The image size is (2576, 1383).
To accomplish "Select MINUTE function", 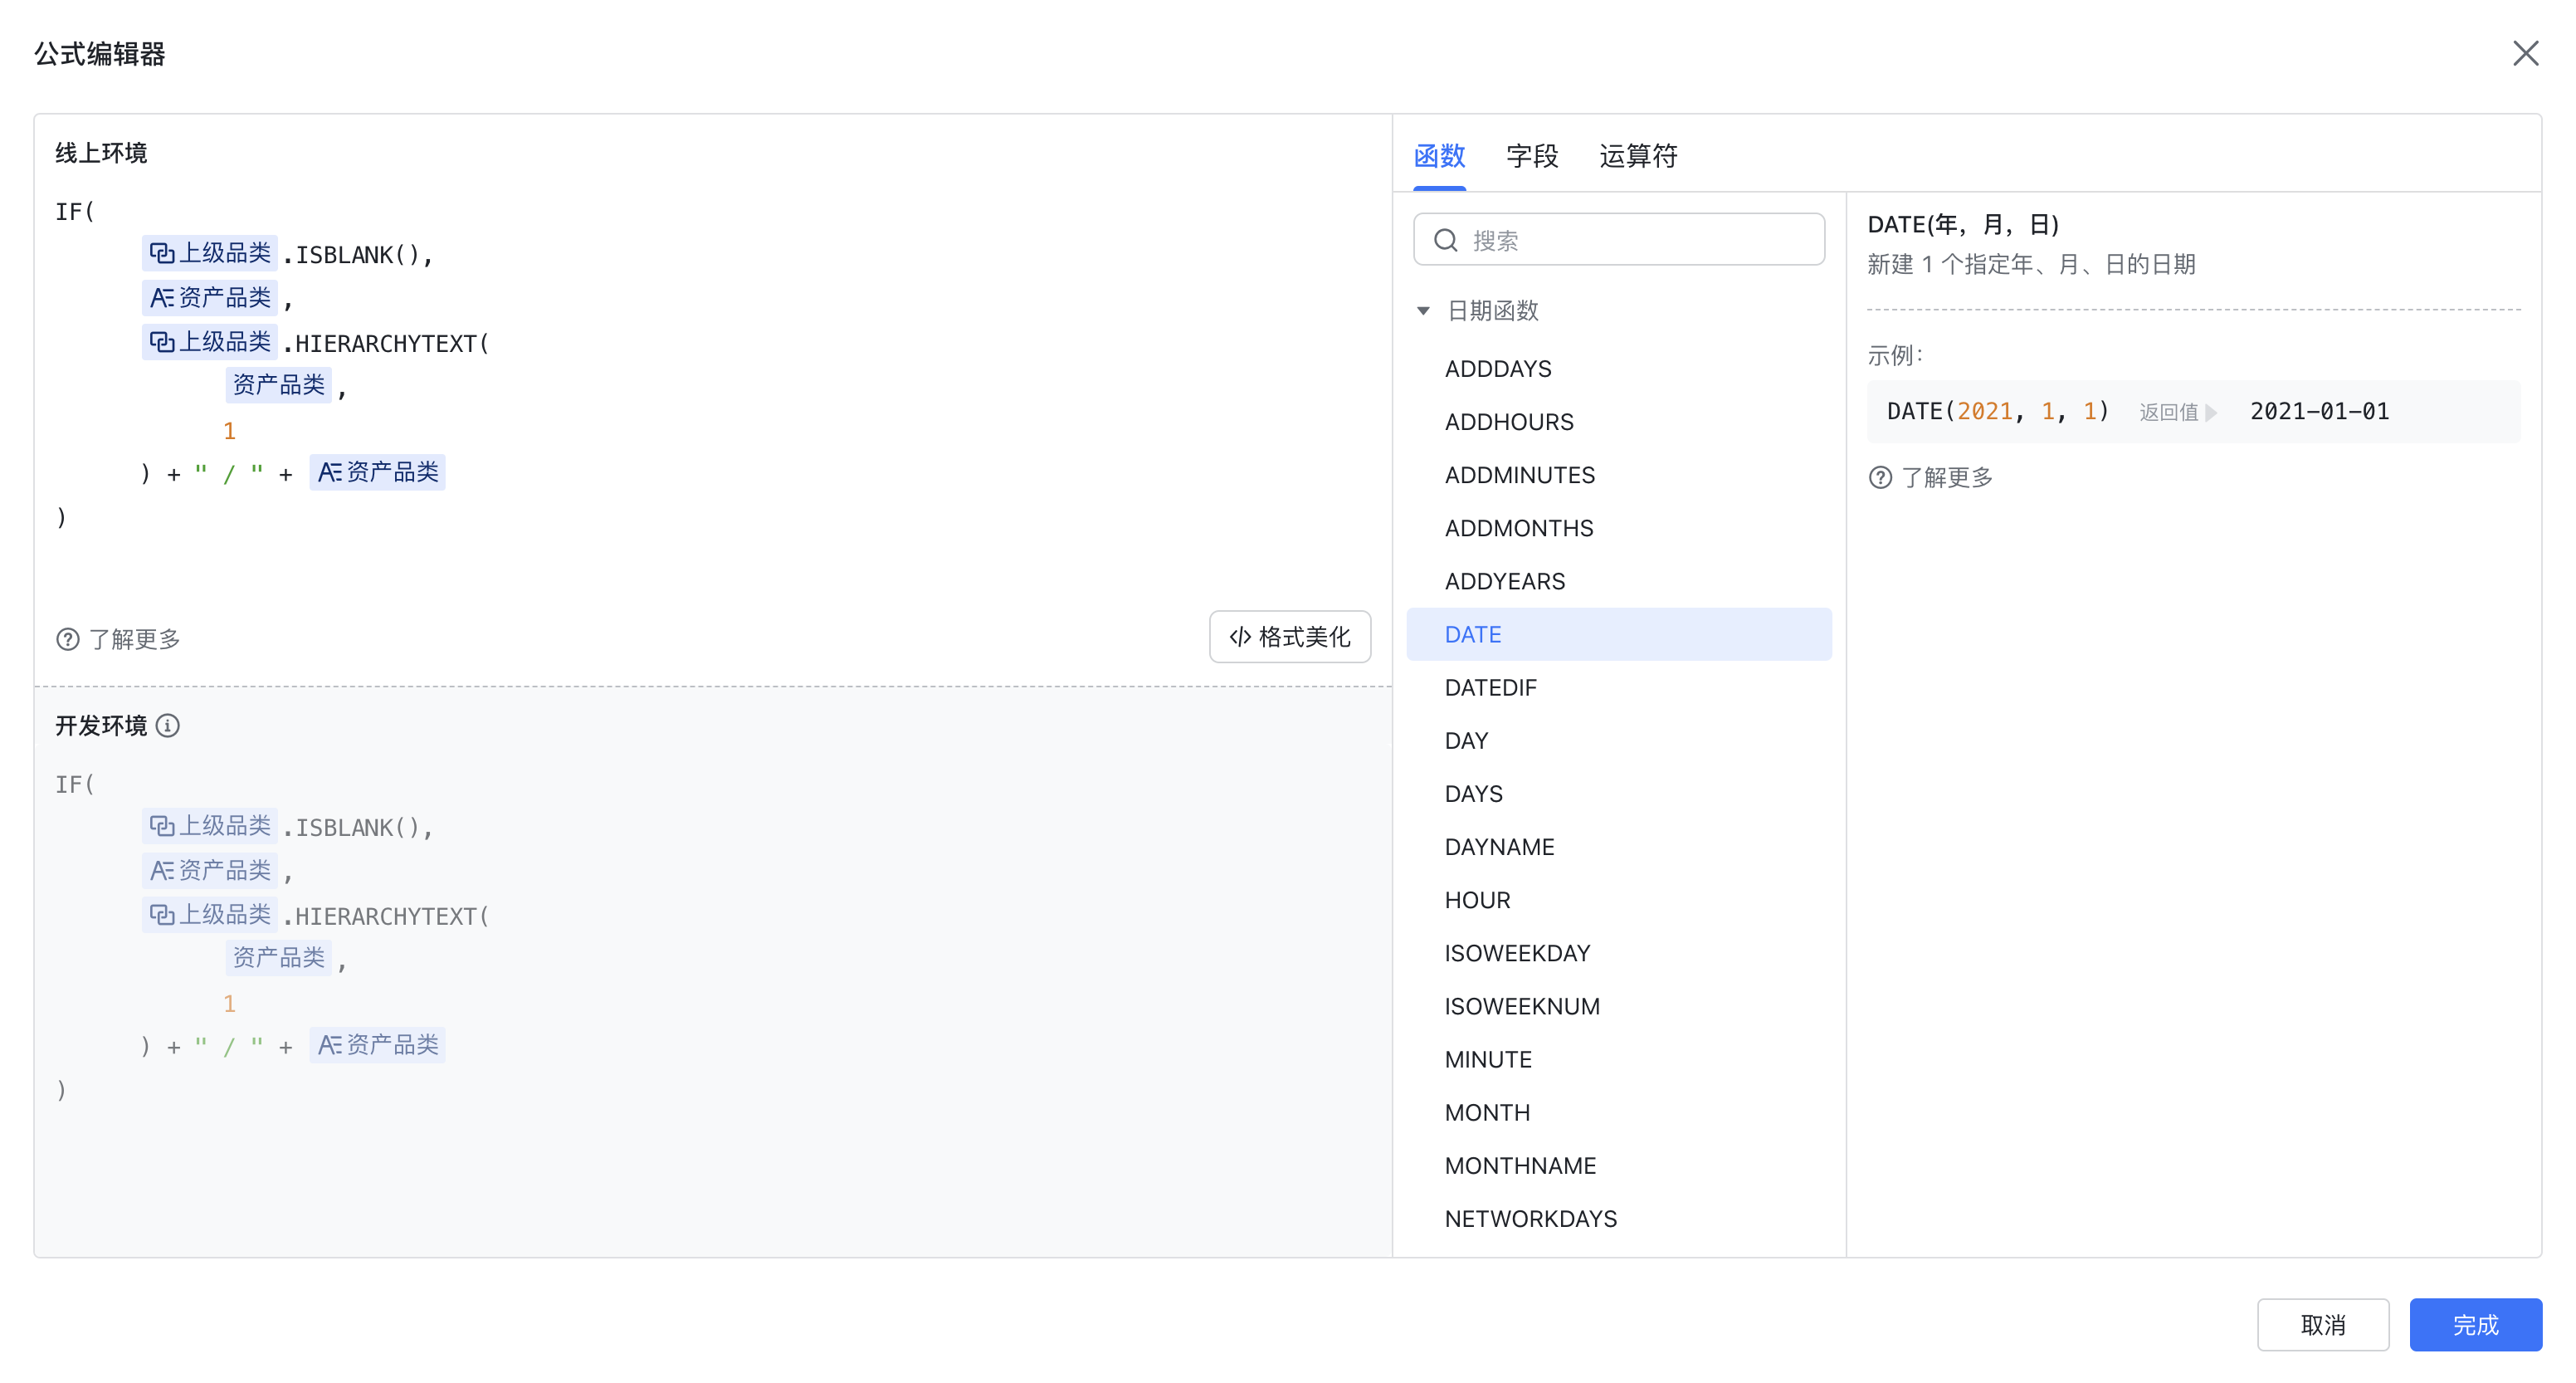I will click(1619, 1059).
